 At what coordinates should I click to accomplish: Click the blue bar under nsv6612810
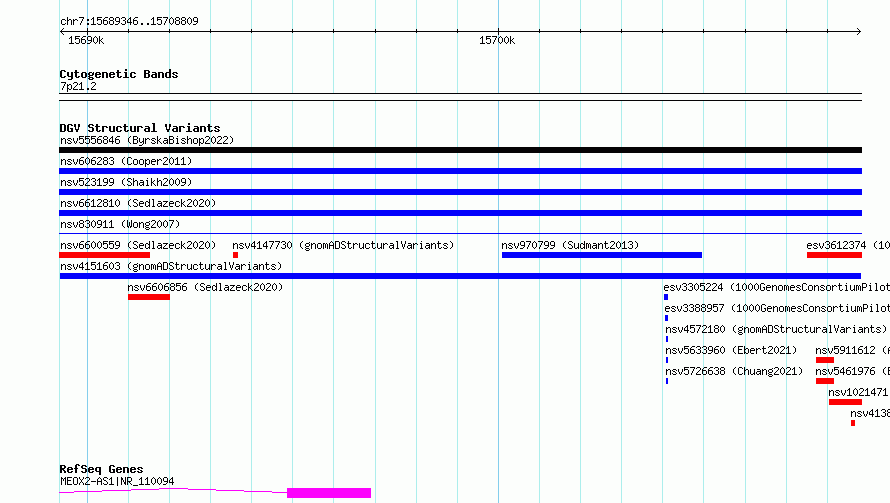coord(460,213)
